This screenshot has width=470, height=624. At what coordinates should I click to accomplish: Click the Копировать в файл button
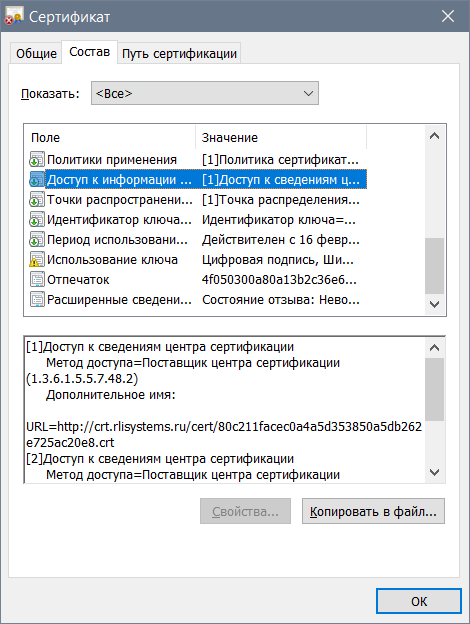click(373, 511)
